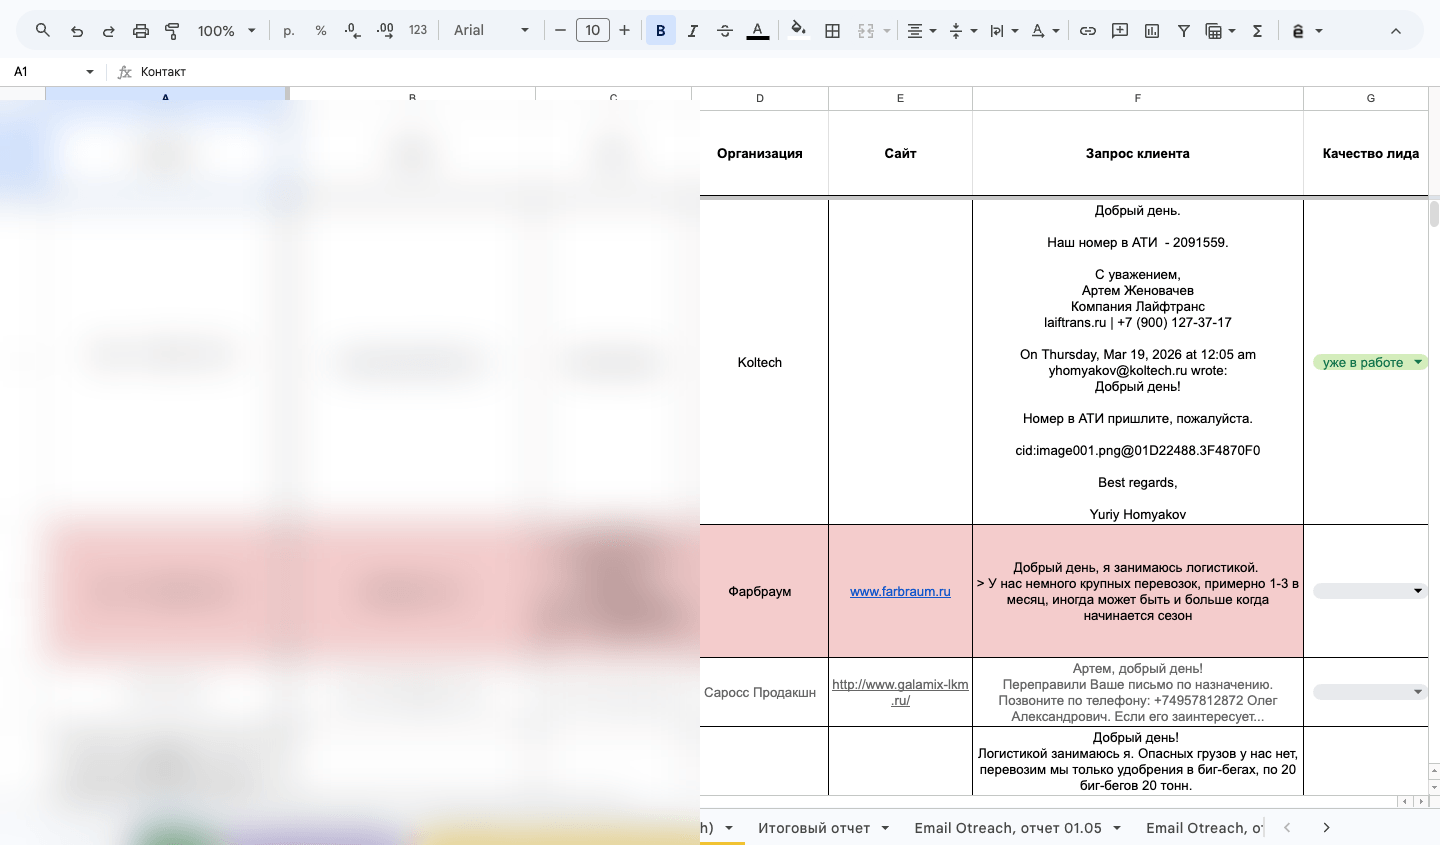Open vertical align options

click(962, 31)
